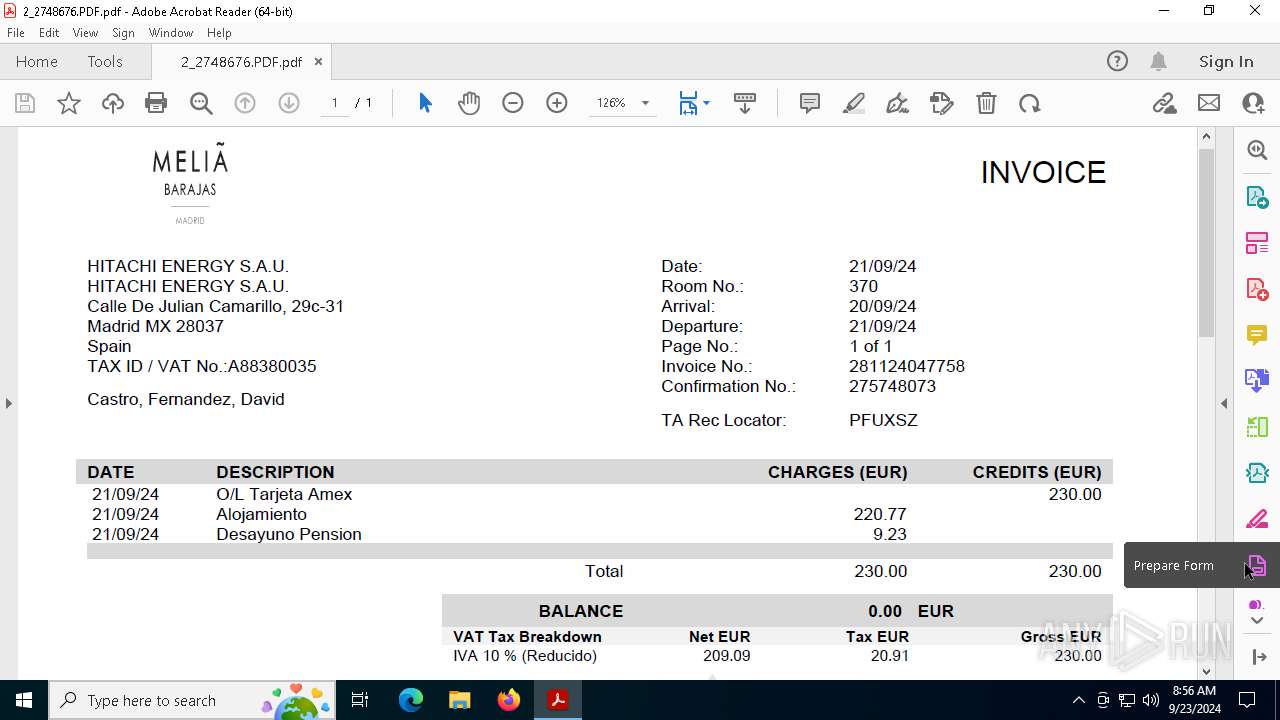Select the Highlight text pen tool
The width and height of the screenshot is (1280, 720).
pos(854,103)
